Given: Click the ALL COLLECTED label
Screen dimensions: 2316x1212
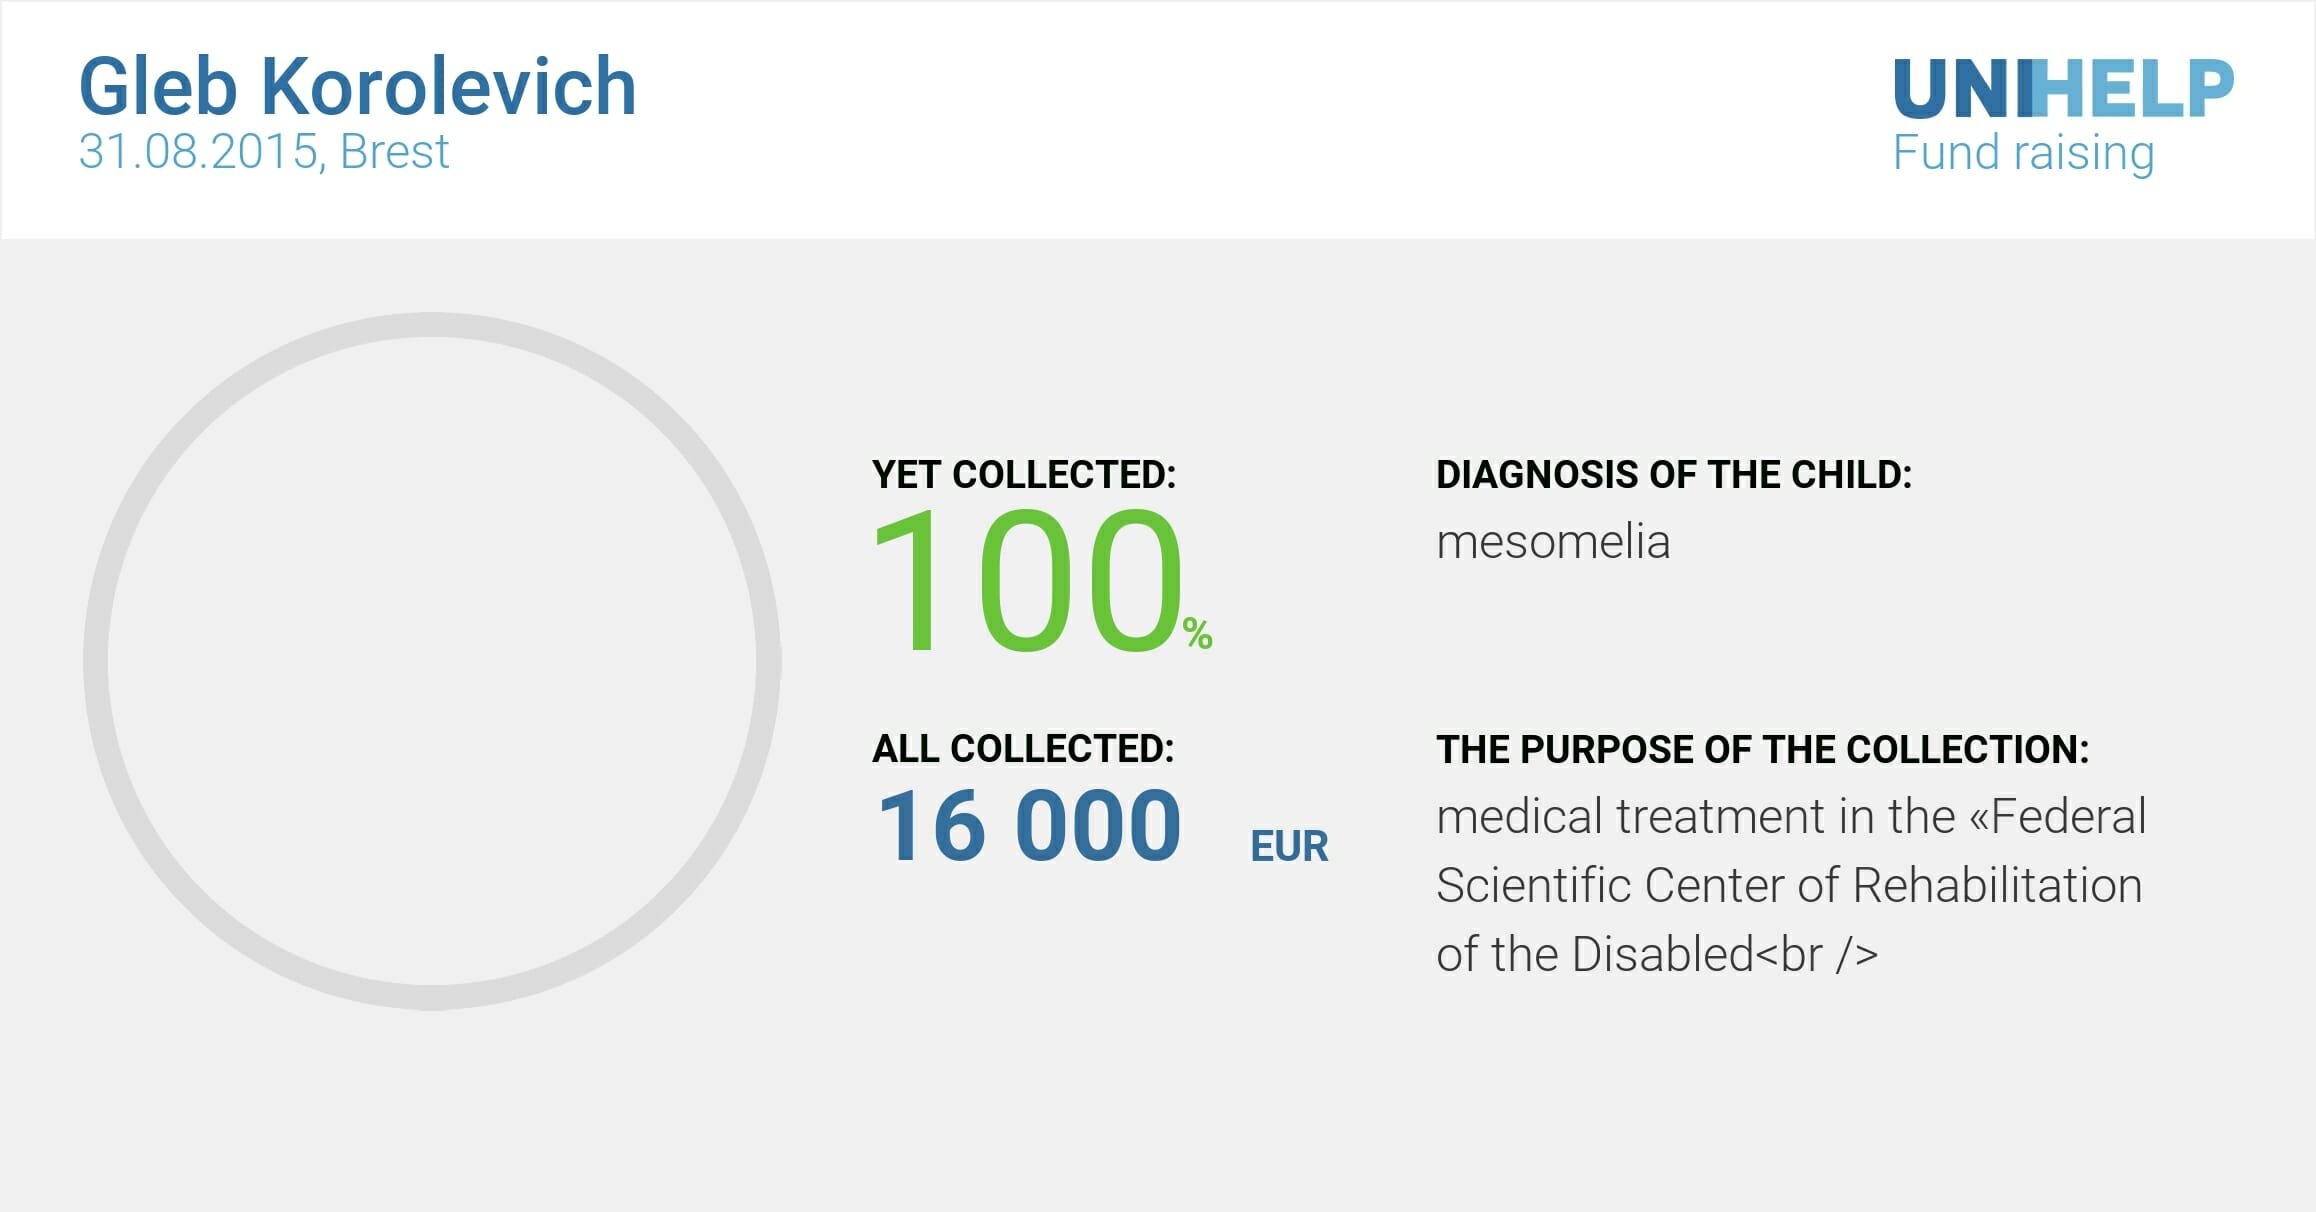Looking at the screenshot, I should (x=1023, y=749).
